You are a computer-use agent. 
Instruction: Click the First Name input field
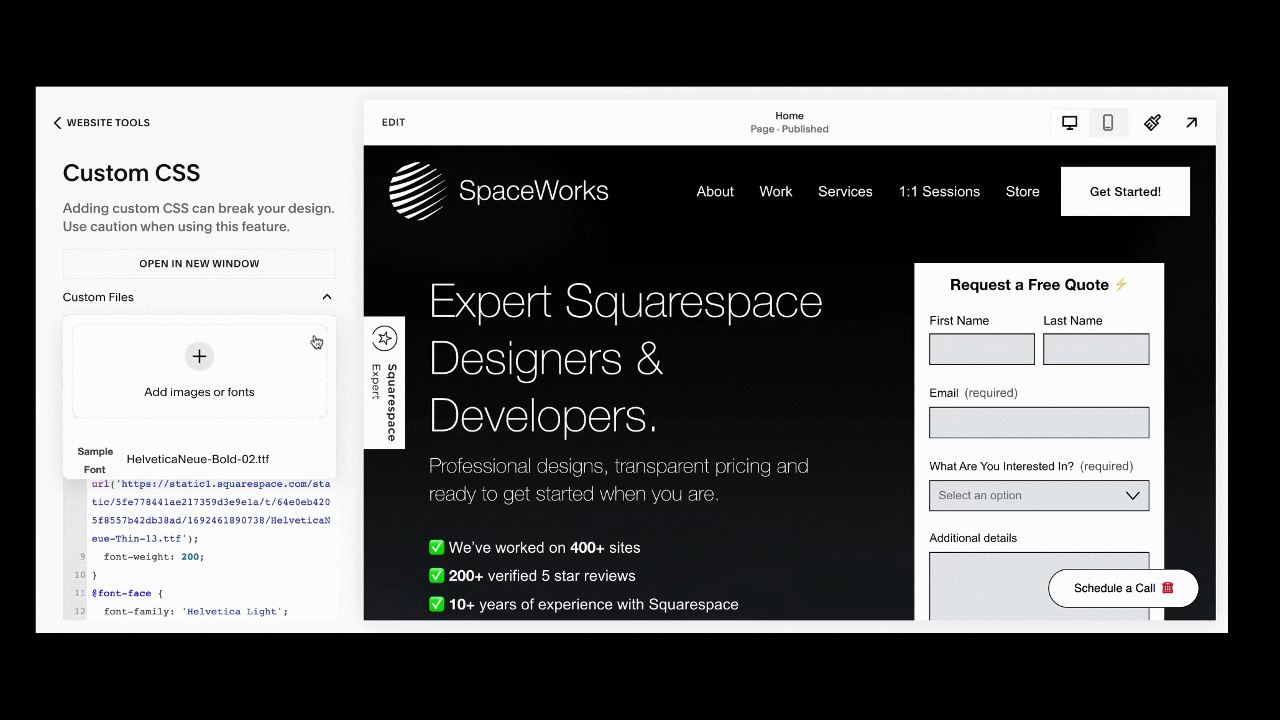982,349
